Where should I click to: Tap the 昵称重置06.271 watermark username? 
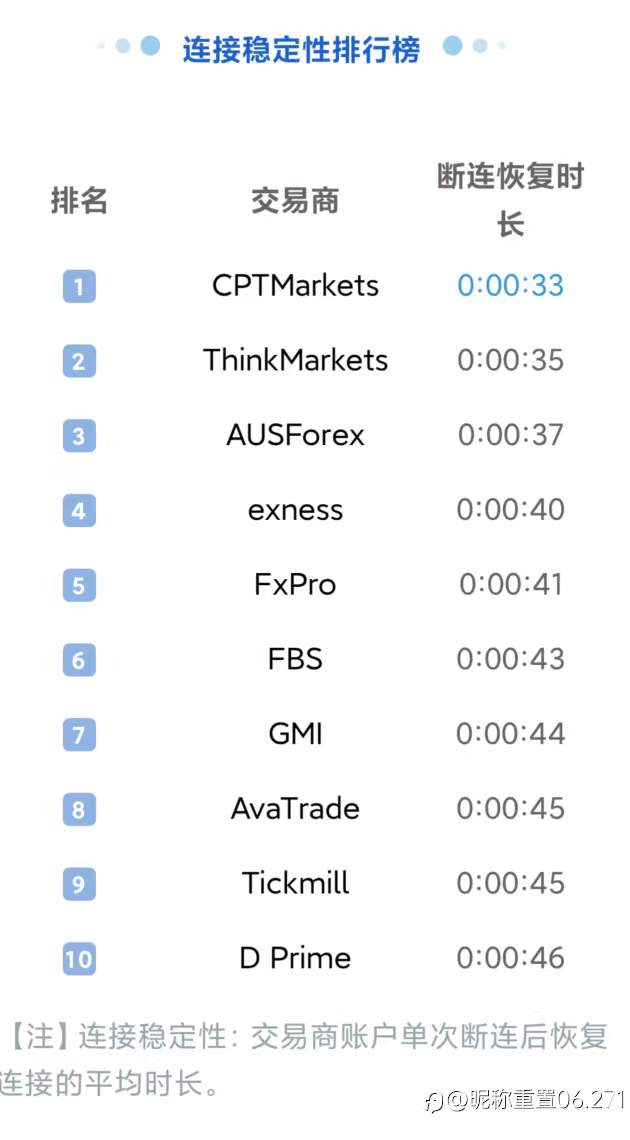[536, 1100]
